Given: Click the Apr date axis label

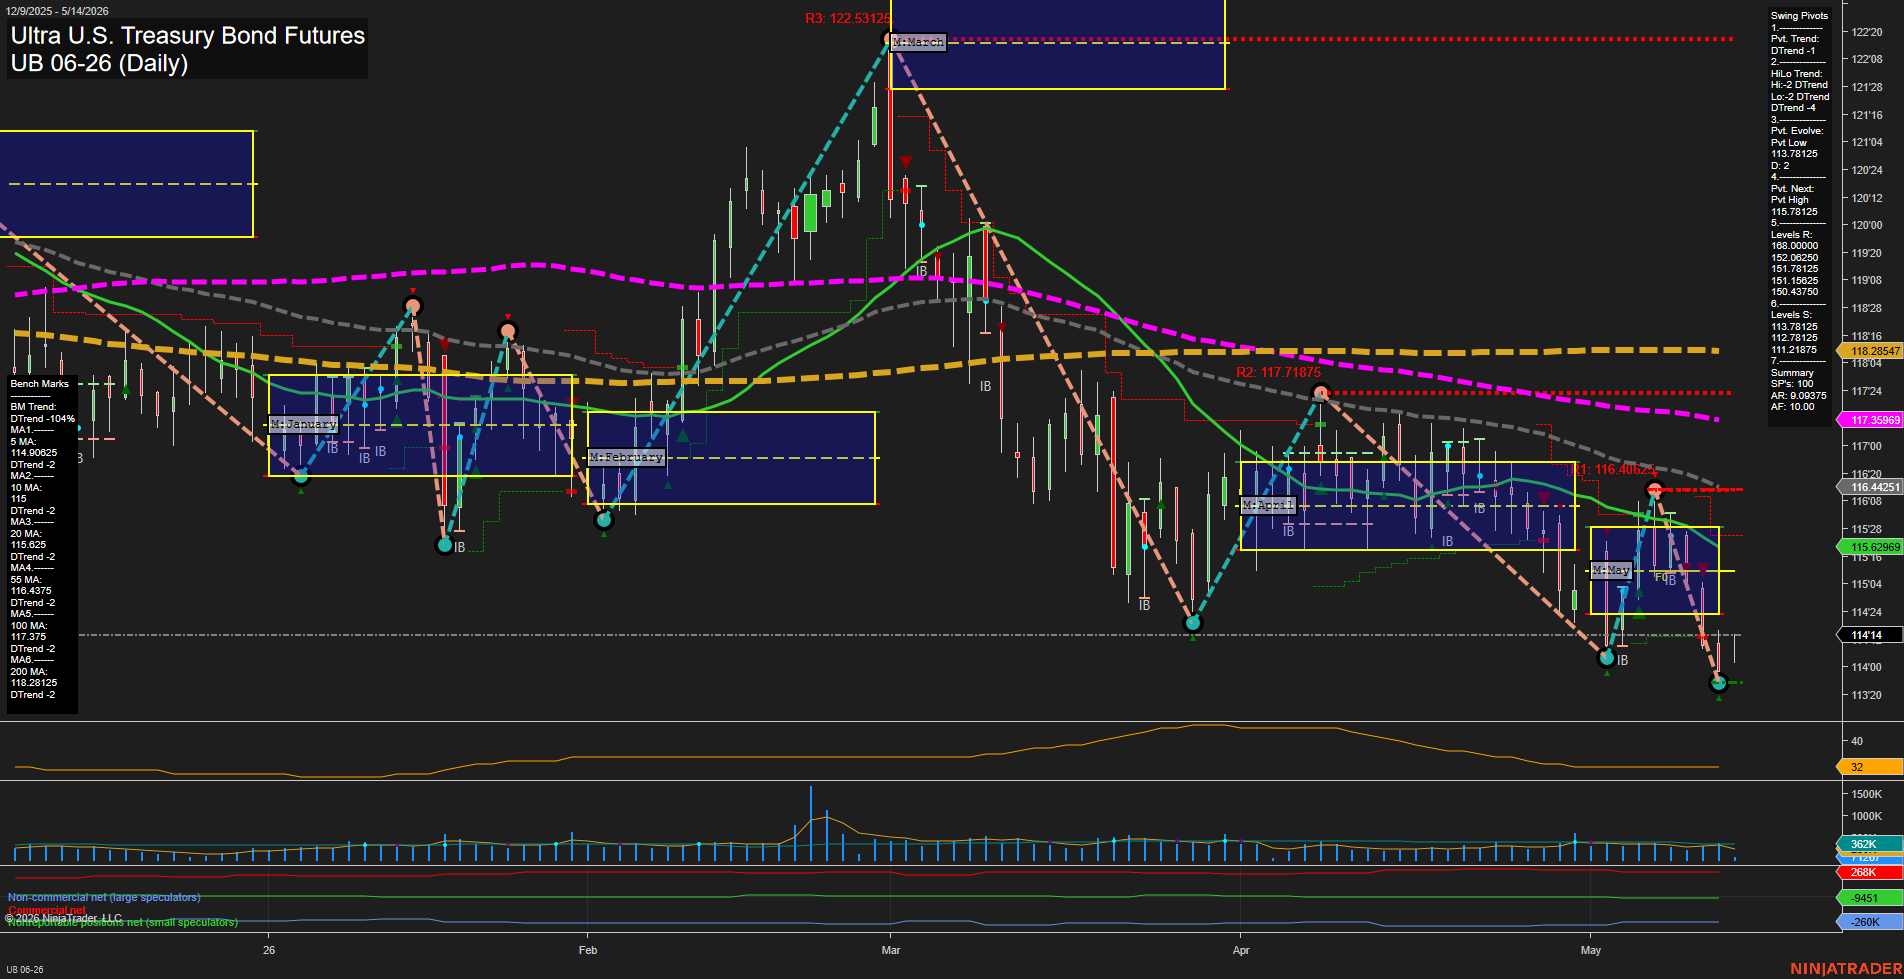Looking at the screenshot, I should click(1241, 950).
